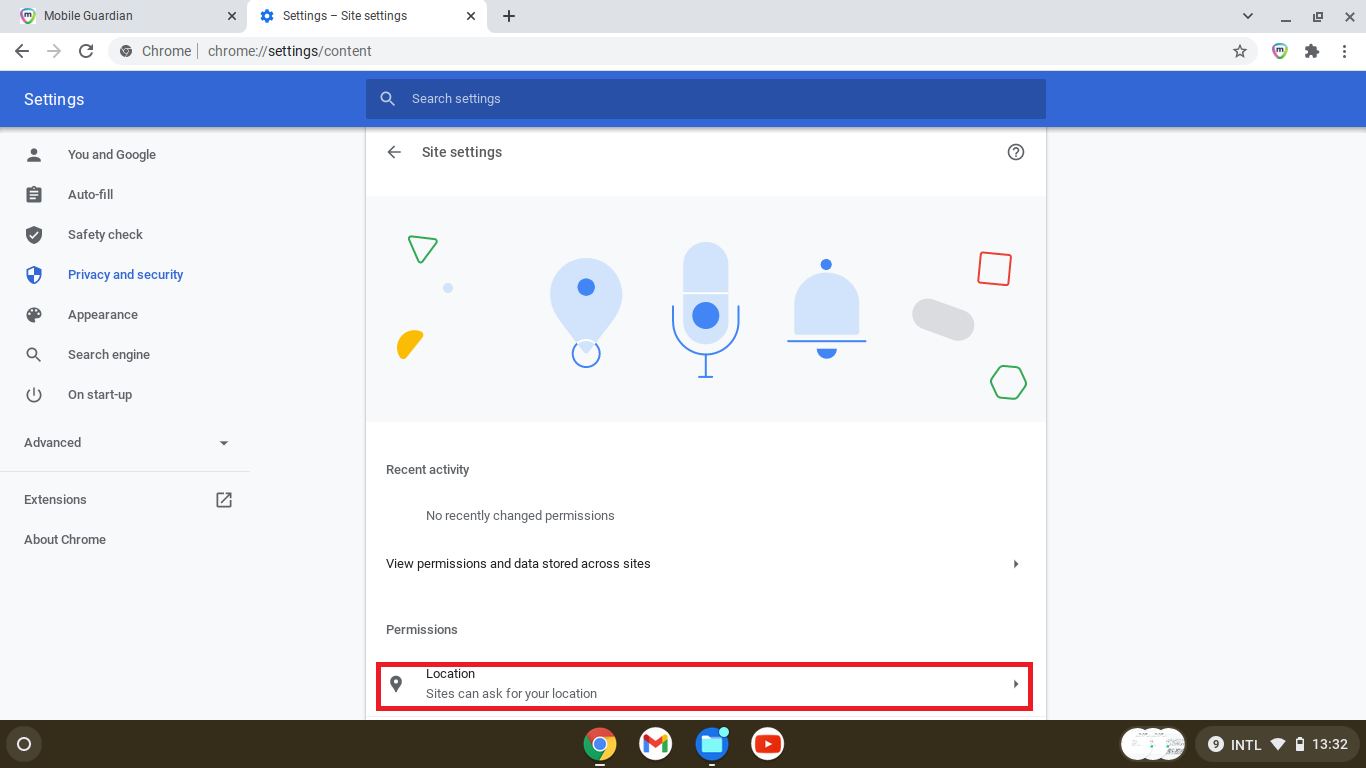Click the Search settings field

(x=706, y=99)
